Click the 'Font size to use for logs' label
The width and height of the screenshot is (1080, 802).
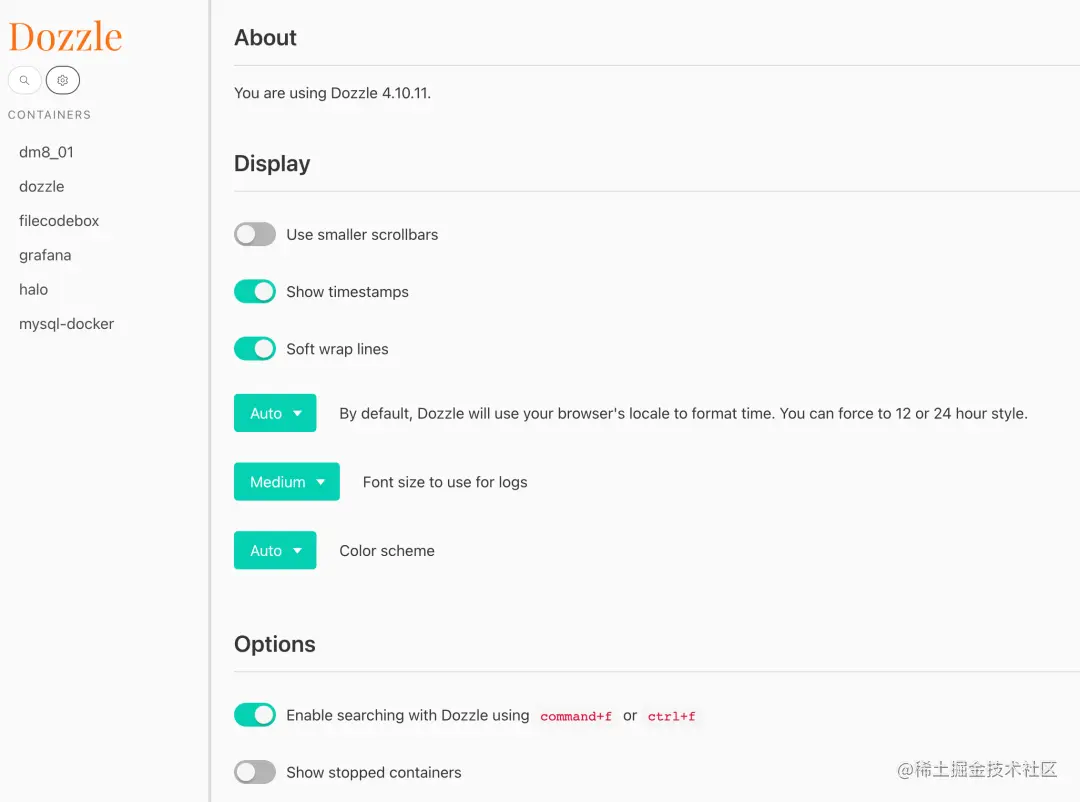[445, 482]
